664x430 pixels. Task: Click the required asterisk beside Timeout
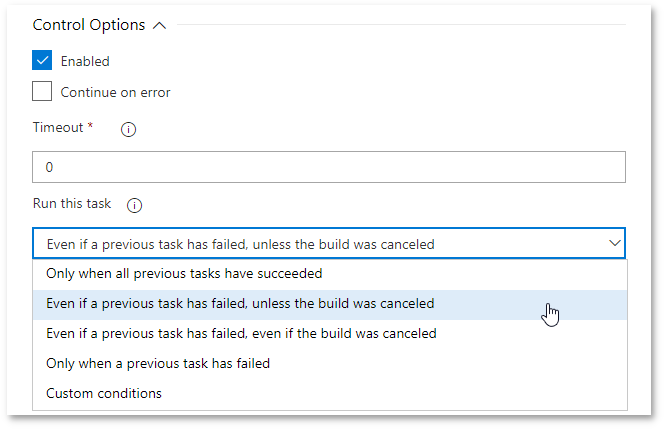click(90, 127)
